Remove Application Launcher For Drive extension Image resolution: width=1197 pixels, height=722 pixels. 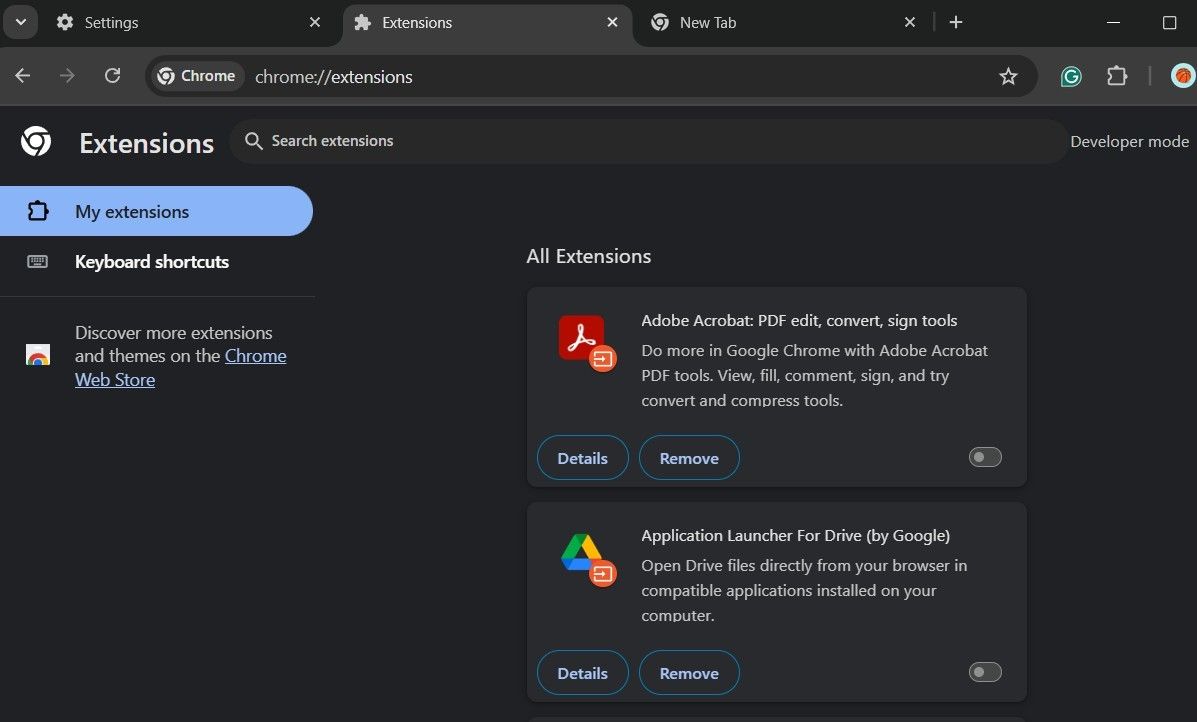[x=689, y=673]
